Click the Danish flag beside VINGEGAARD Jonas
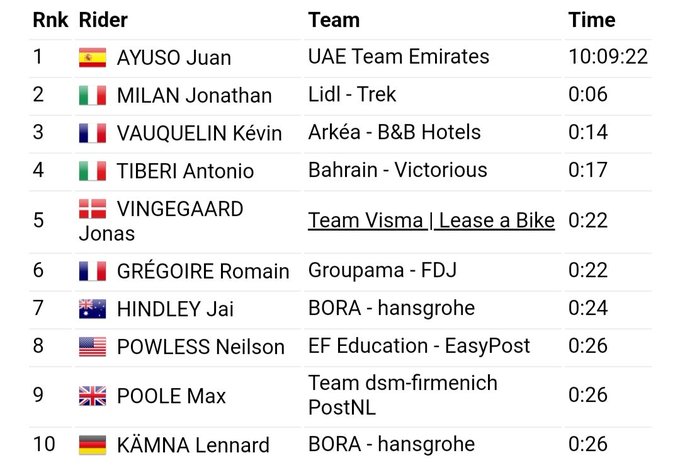The width and height of the screenshot is (680, 472). pos(93,209)
